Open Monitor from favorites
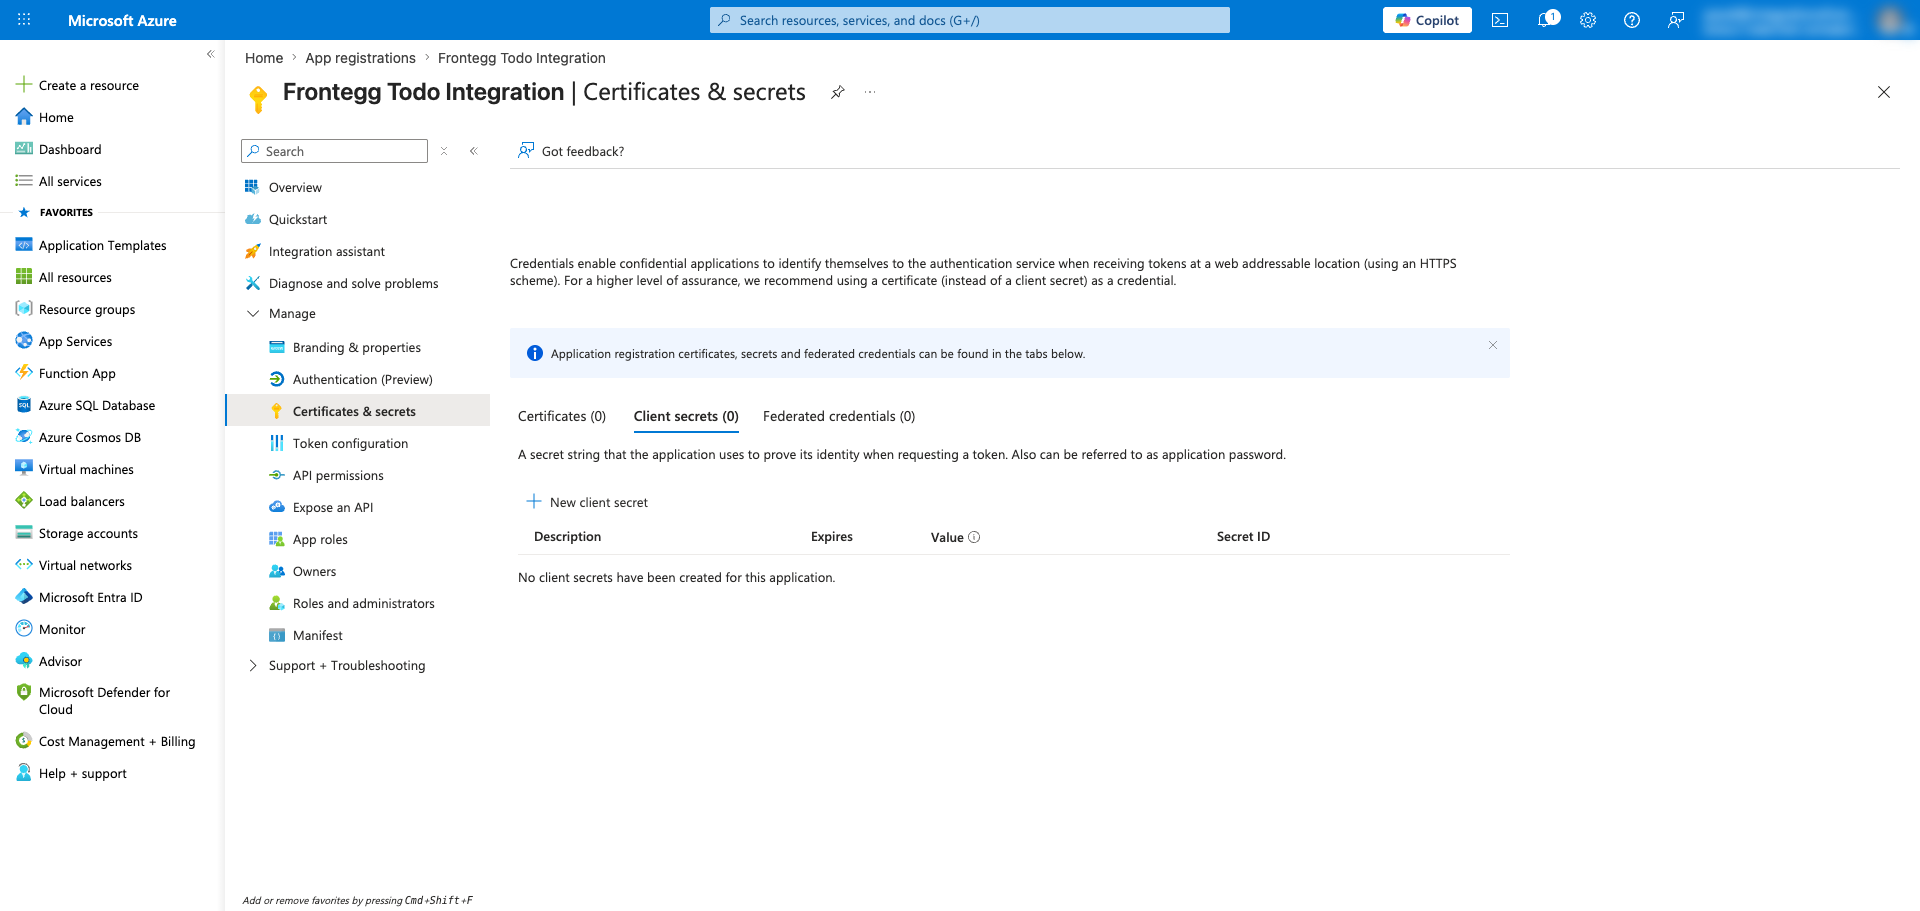The height and width of the screenshot is (911, 1920). coord(51,629)
